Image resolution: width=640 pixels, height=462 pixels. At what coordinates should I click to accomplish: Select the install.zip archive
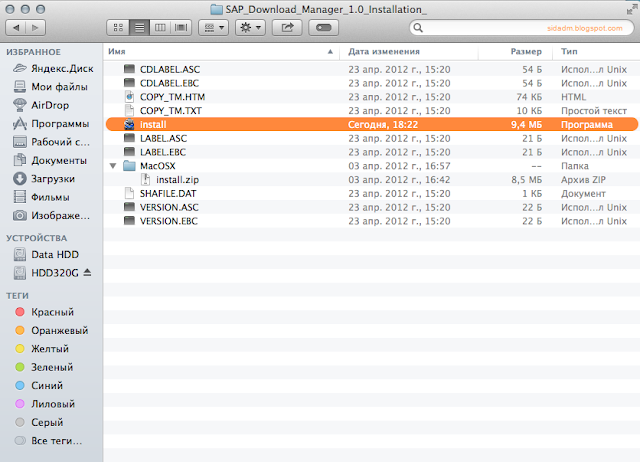click(371, 180)
